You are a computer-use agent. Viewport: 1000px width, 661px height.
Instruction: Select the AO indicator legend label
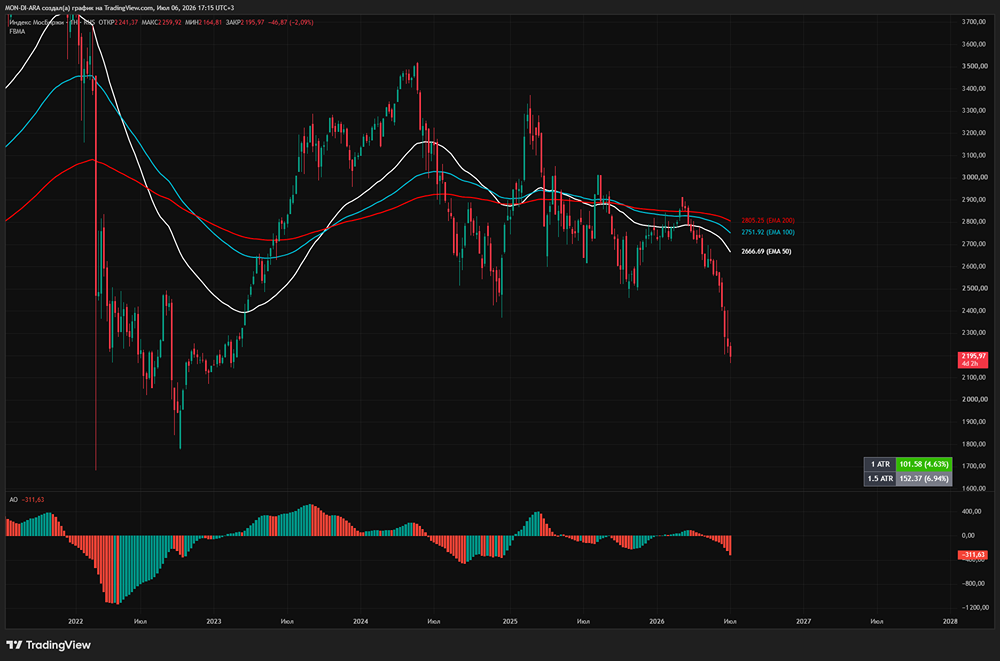(13, 500)
